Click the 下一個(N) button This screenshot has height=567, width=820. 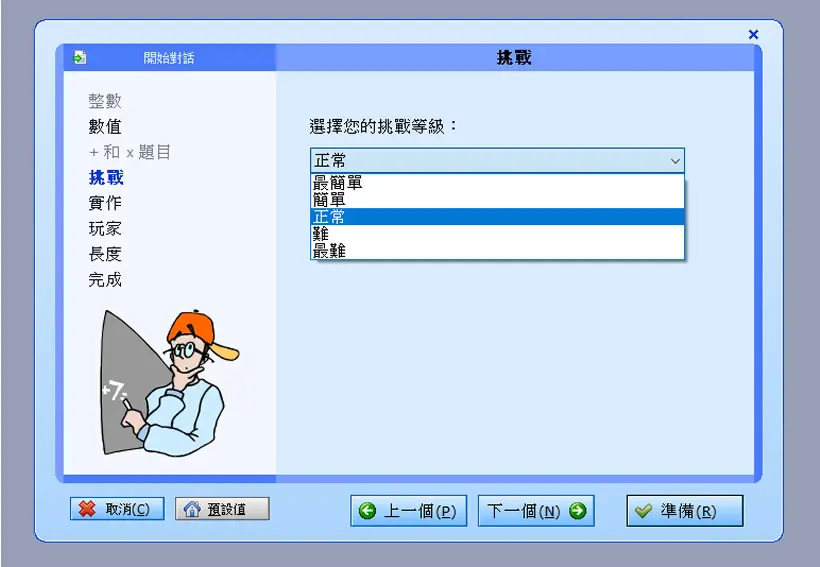[x=536, y=511]
